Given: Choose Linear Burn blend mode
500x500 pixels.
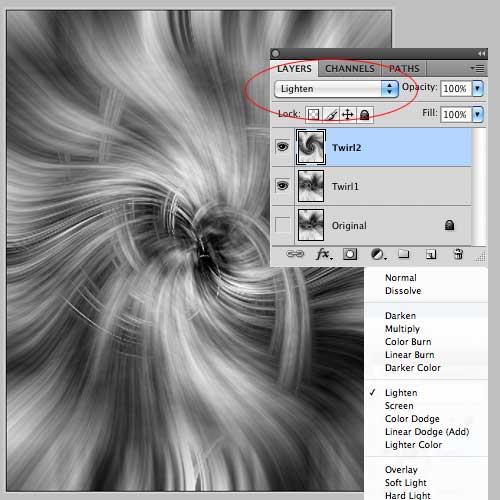Looking at the screenshot, I should point(410,355).
